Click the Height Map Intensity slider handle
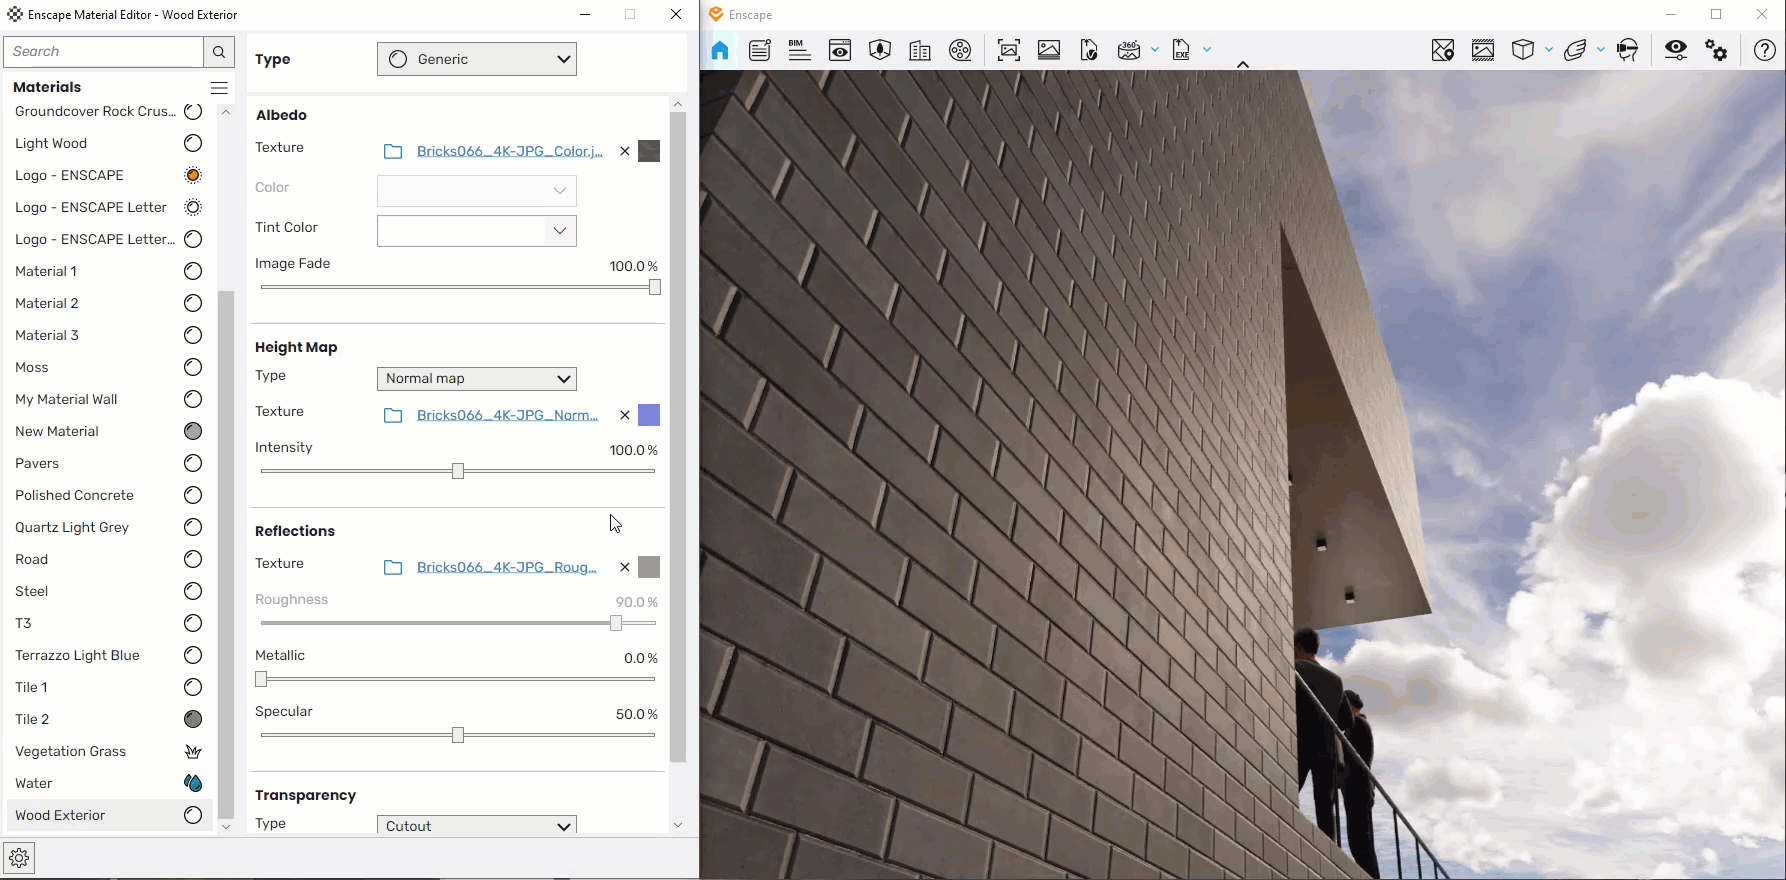The height and width of the screenshot is (880, 1786). coord(458,471)
